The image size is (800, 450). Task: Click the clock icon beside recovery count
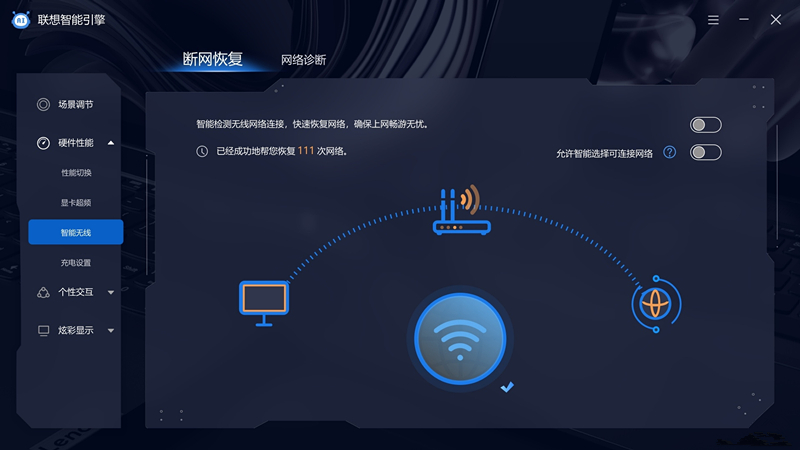202,152
